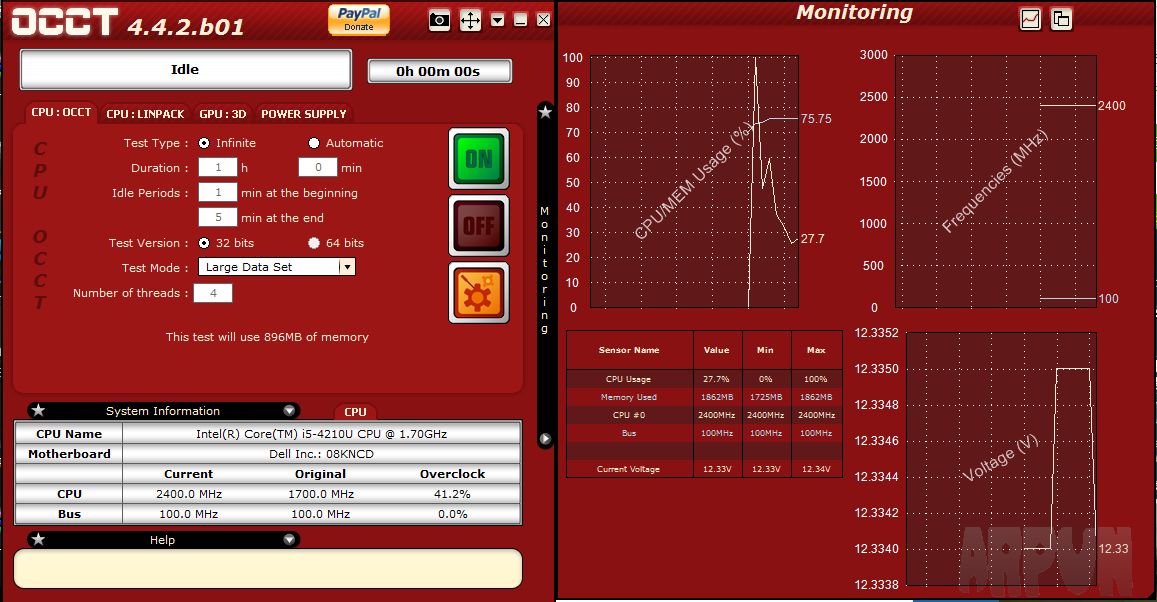
Task: Collapse the System Information section
Action: 289,410
